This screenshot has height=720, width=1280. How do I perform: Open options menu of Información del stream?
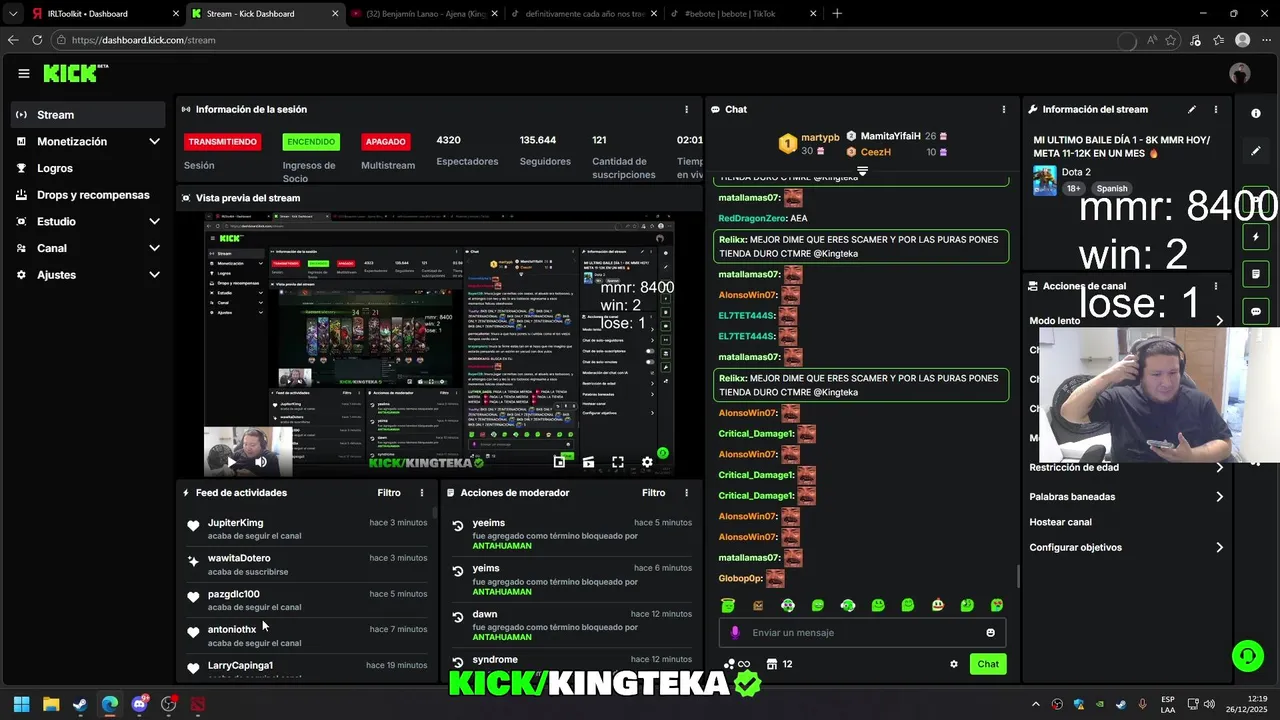click(x=1216, y=109)
